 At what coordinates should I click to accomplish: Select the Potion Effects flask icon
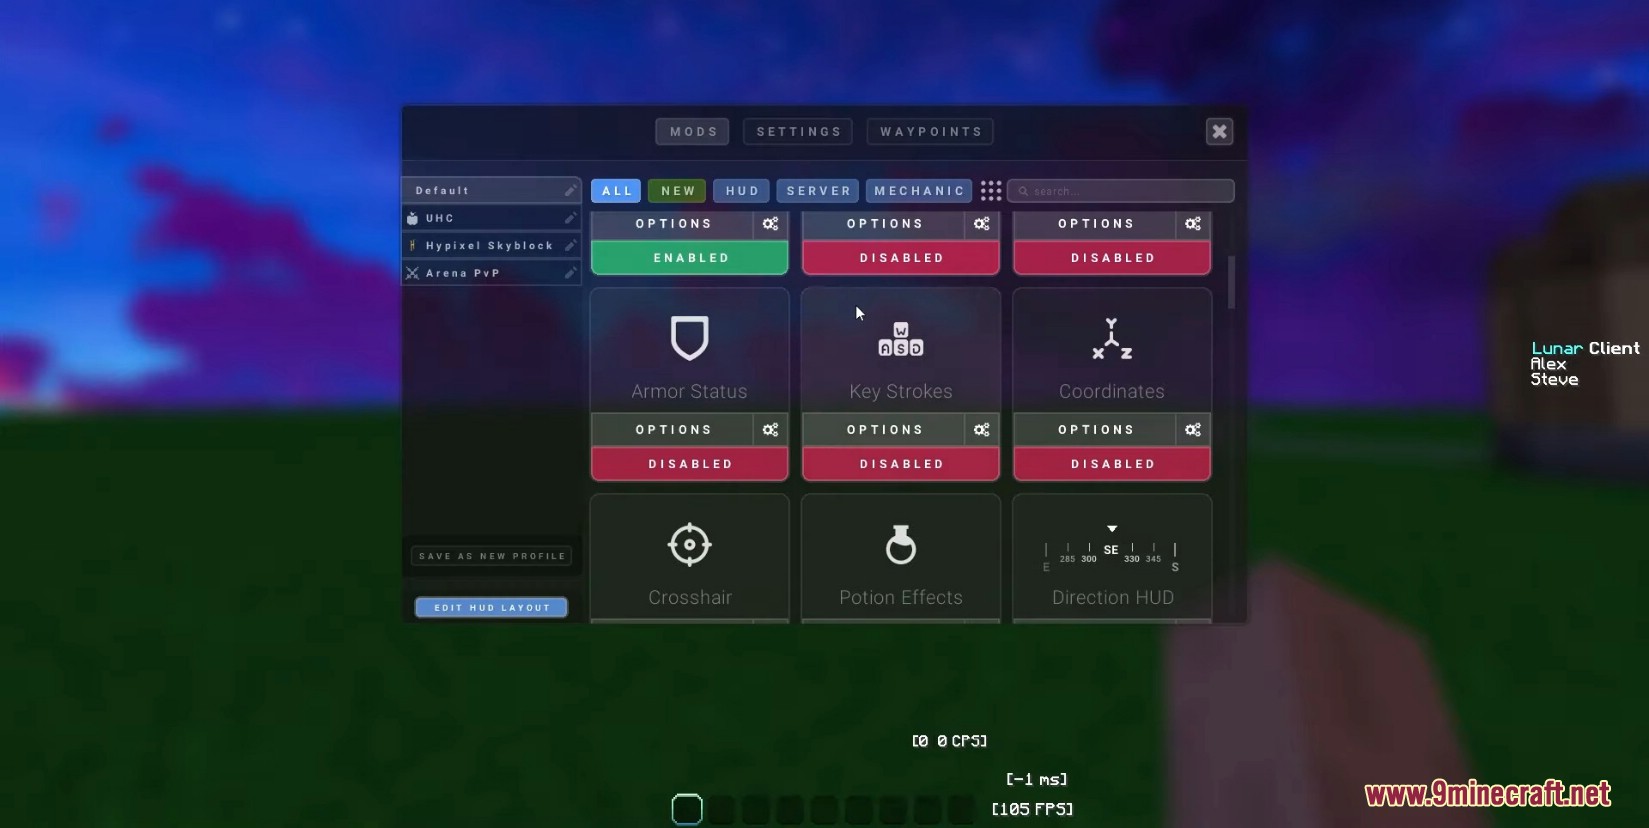tap(900, 544)
